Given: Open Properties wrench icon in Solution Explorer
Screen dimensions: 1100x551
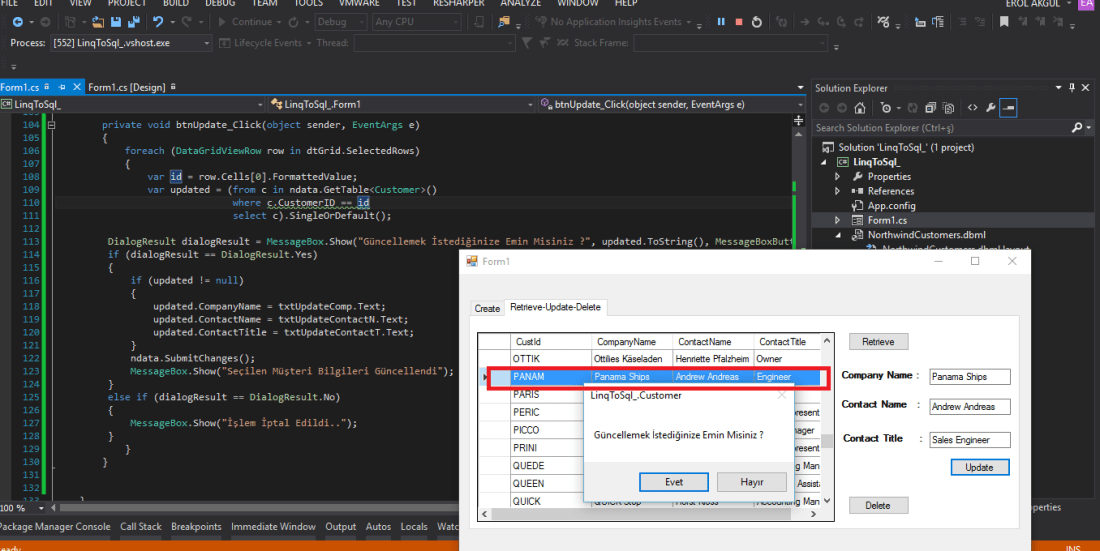Looking at the screenshot, I should (x=990, y=108).
